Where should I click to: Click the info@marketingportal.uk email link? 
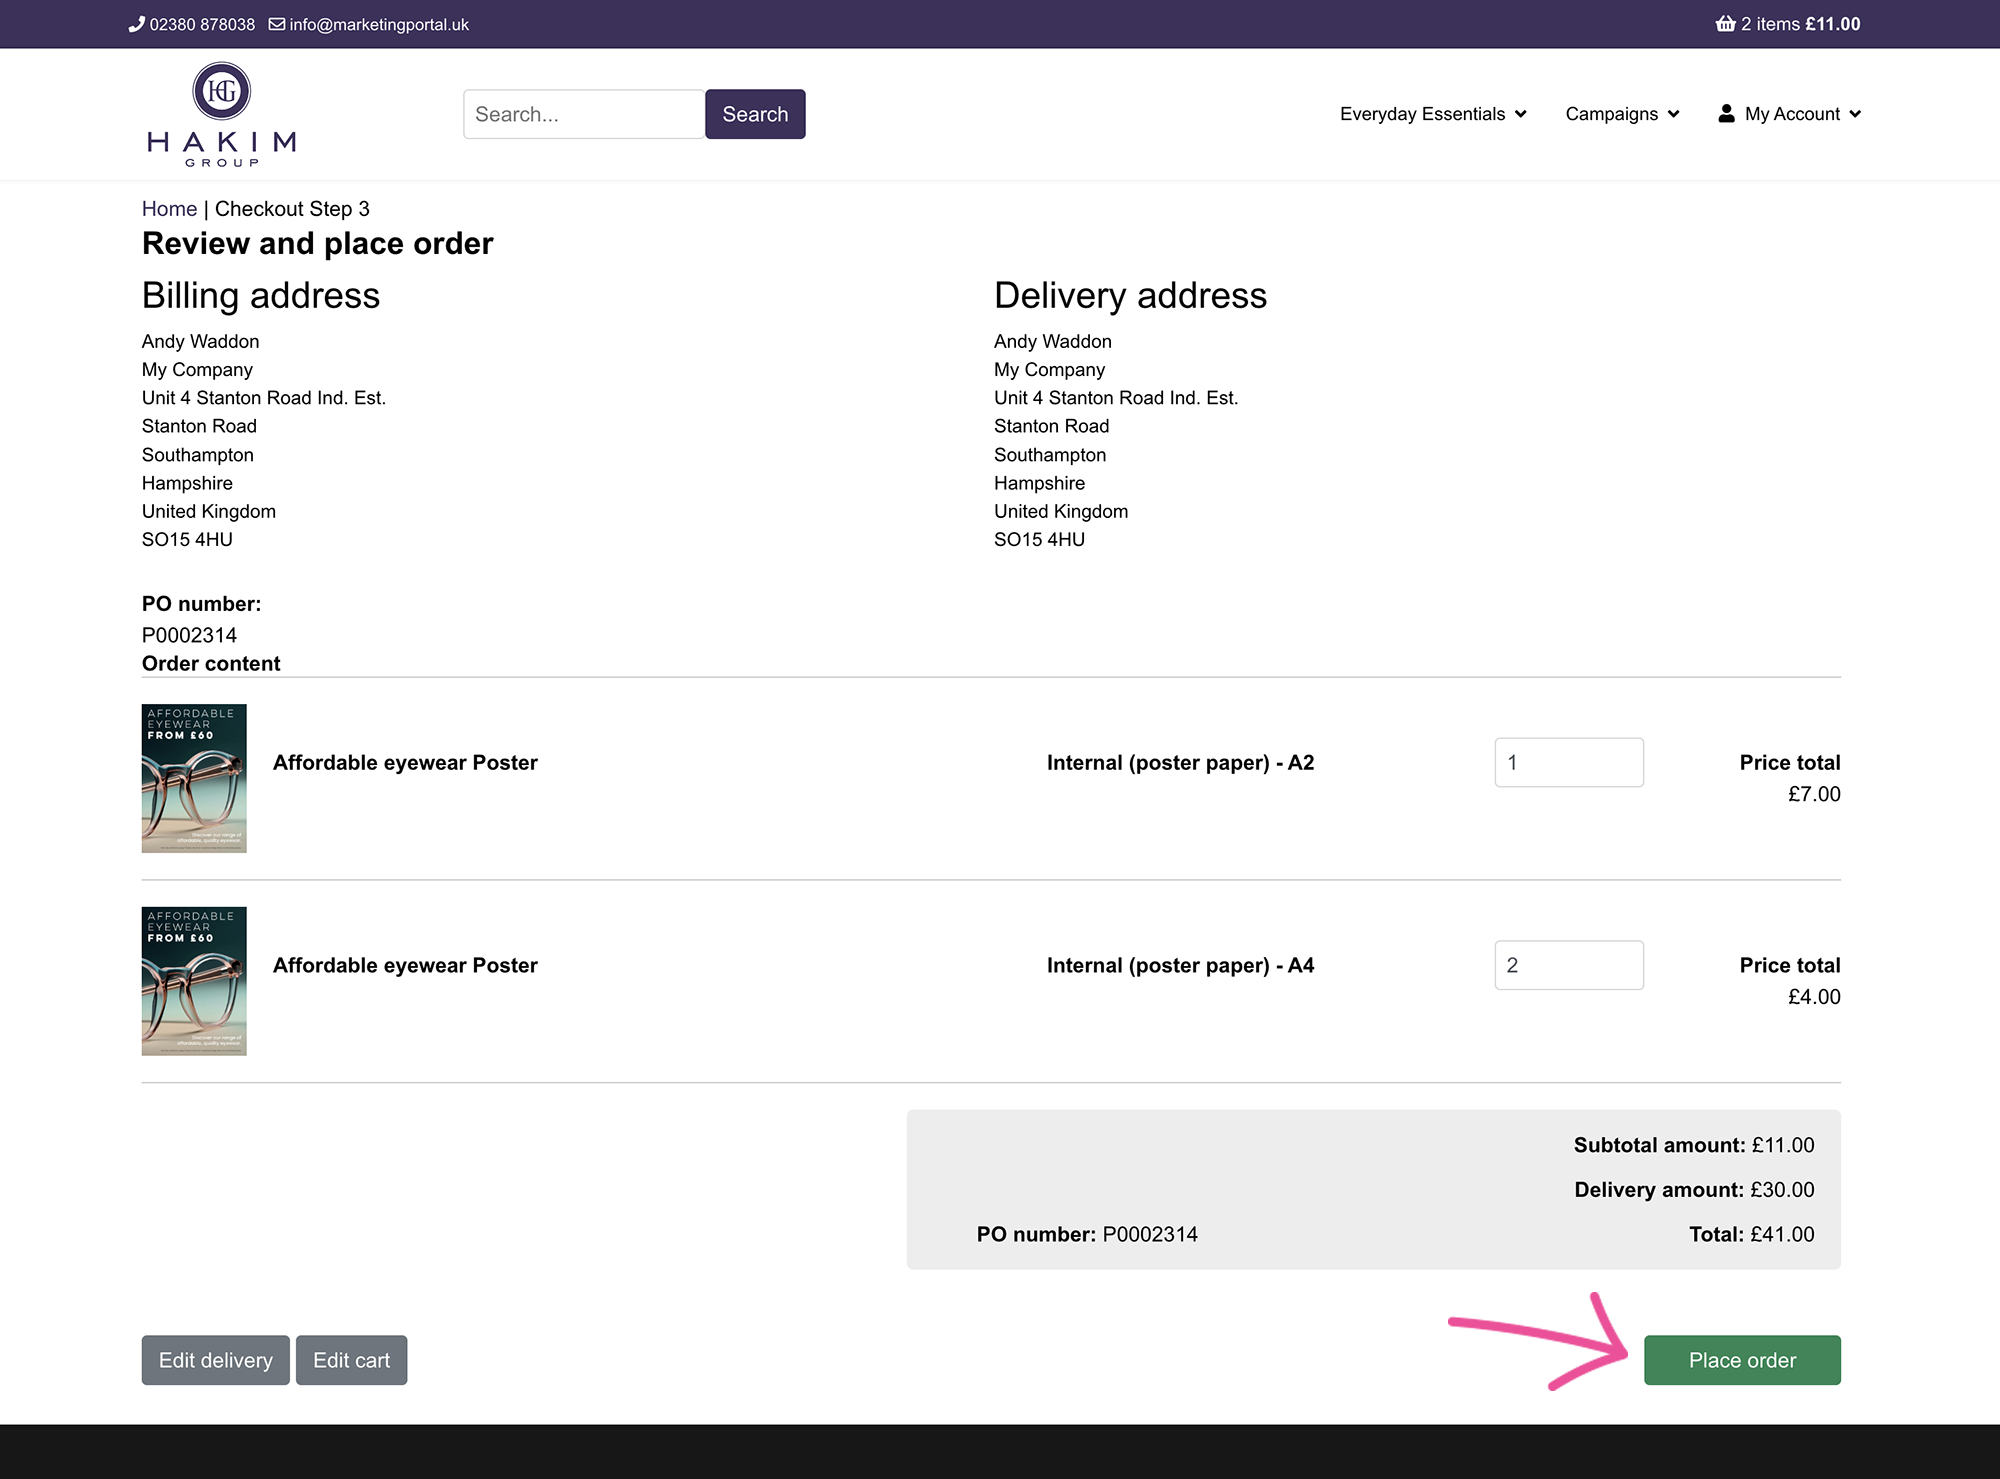379,24
